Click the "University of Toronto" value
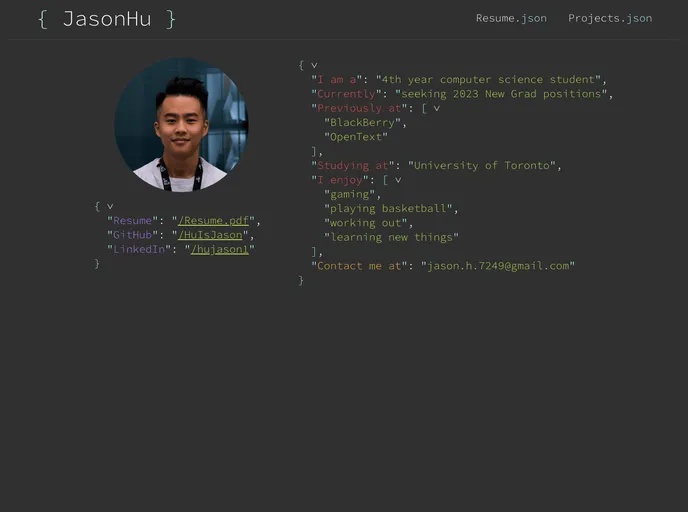 482,165
